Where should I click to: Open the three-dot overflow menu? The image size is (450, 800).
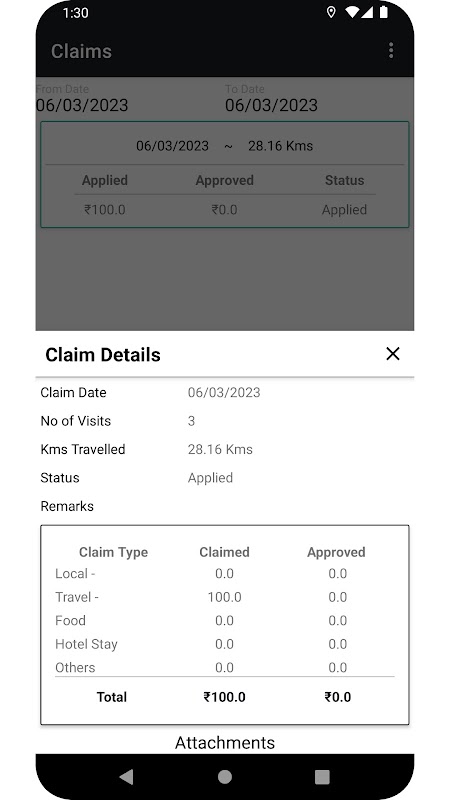tap(391, 51)
